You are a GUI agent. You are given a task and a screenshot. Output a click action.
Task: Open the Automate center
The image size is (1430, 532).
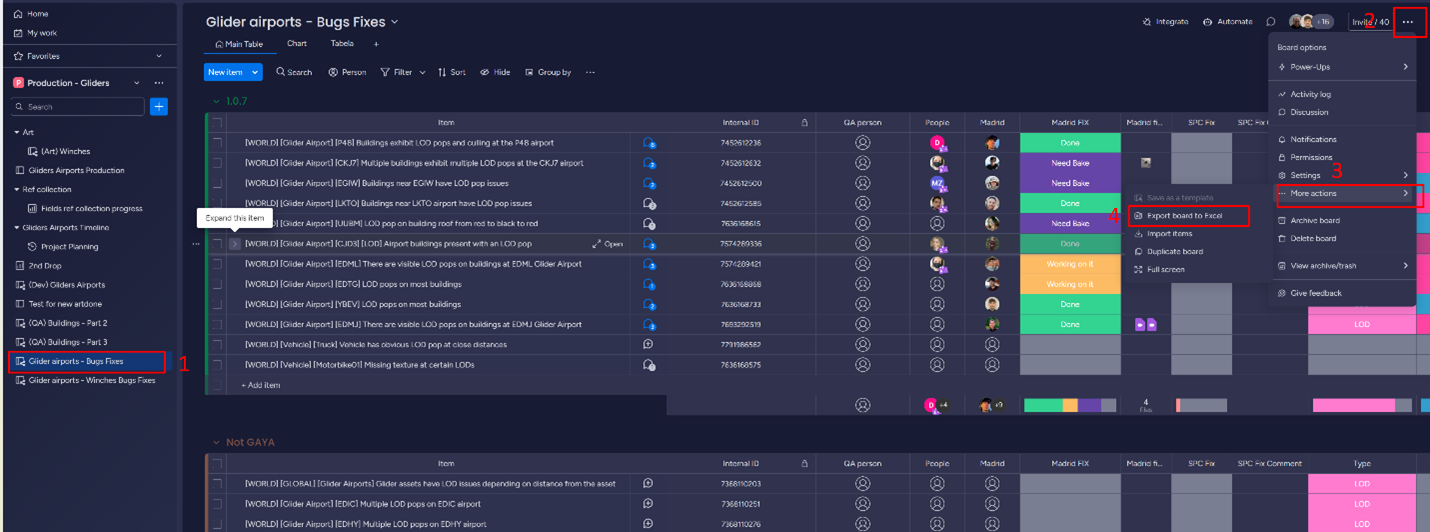[x=1227, y=22]
